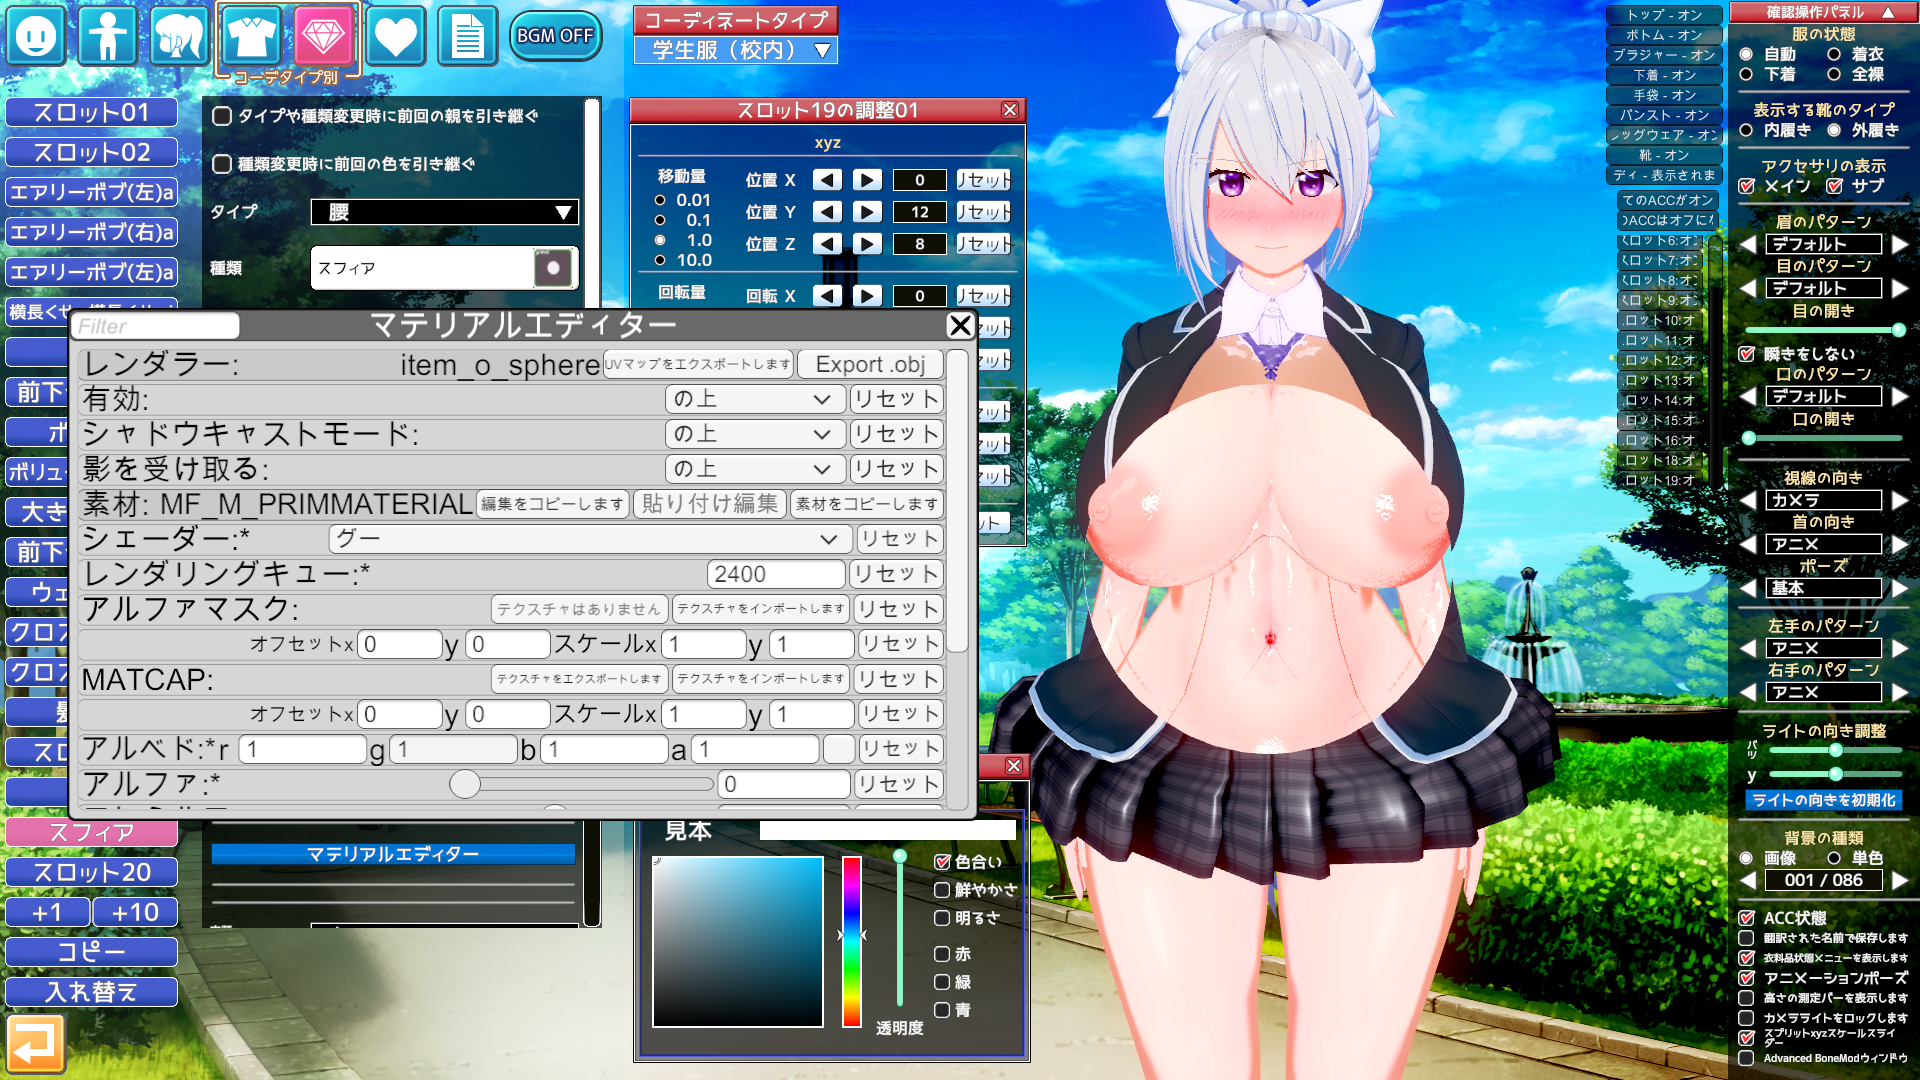The width and height of the screenshot is (1920, 1080).
Task: Open the coordinate type 学生服 dropdown
Action: click(x=736, y=50)
